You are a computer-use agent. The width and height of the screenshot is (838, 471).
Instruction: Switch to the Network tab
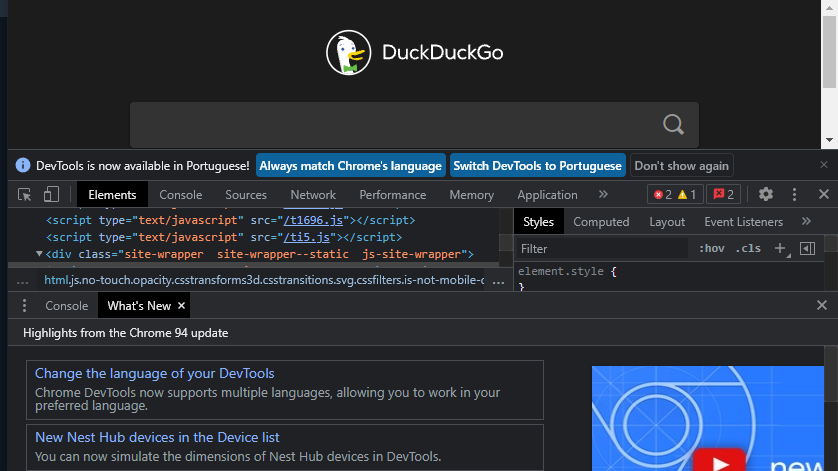tap(313, 195)
